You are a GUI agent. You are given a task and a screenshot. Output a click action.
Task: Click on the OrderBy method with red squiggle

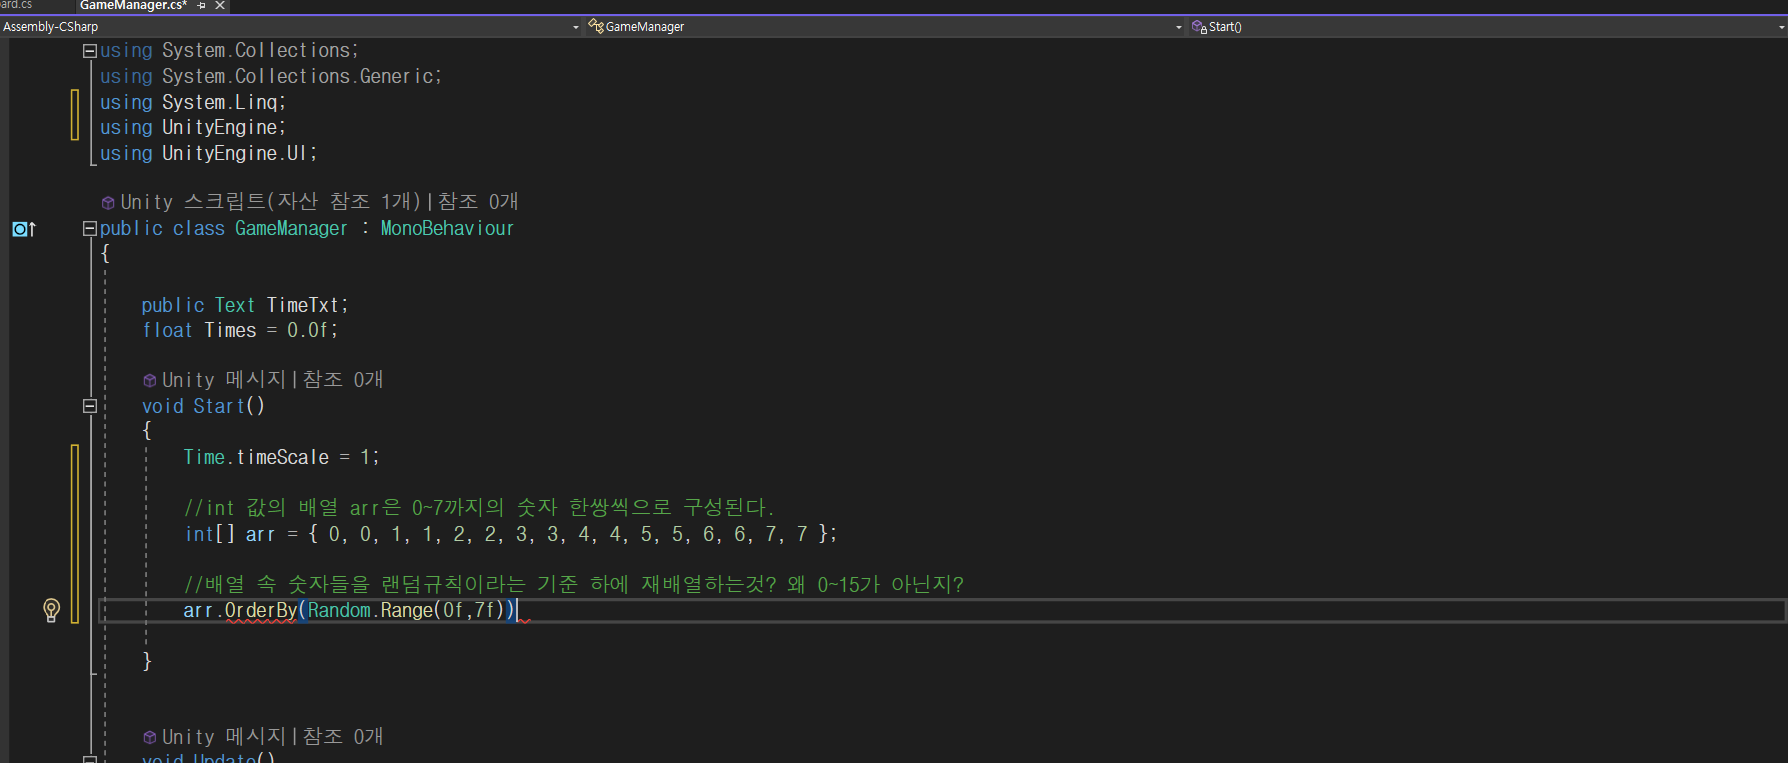260,611
